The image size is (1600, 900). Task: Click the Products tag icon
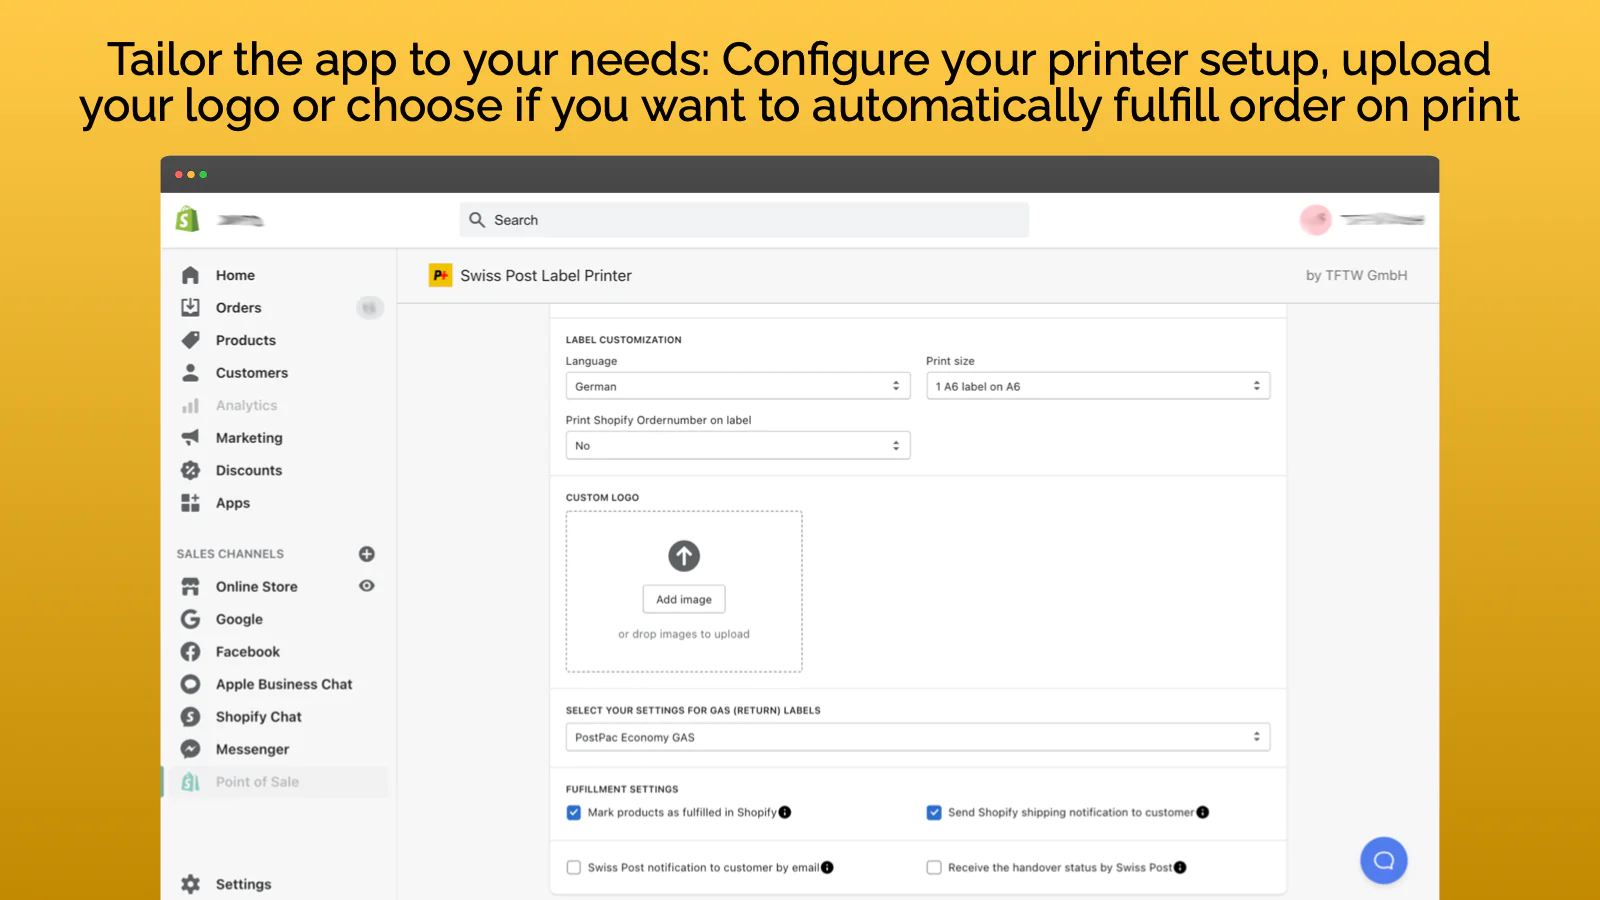coord(190,340)
